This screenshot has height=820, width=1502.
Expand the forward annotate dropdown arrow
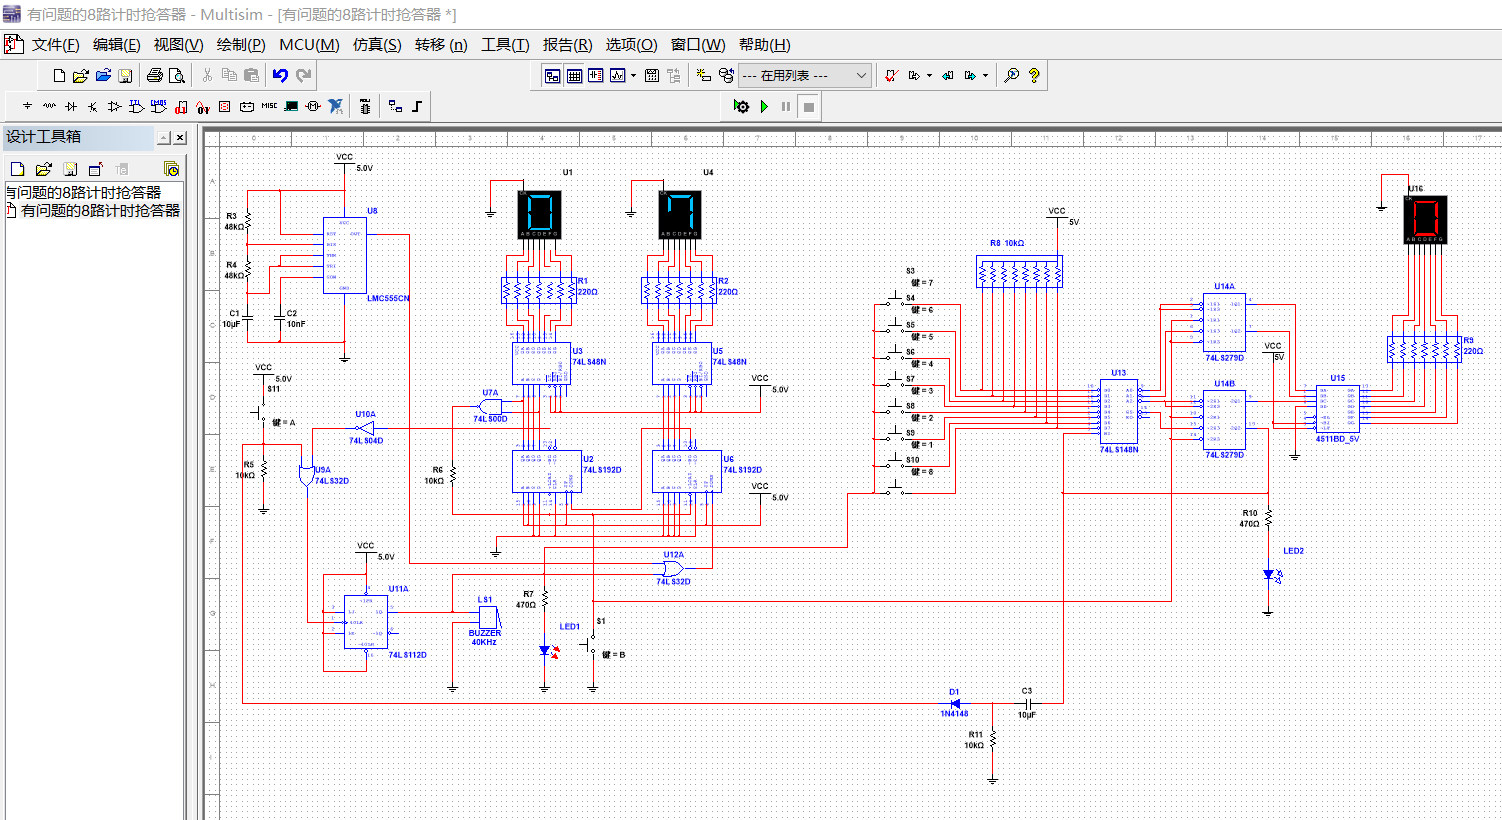click(x=985, y=75)
